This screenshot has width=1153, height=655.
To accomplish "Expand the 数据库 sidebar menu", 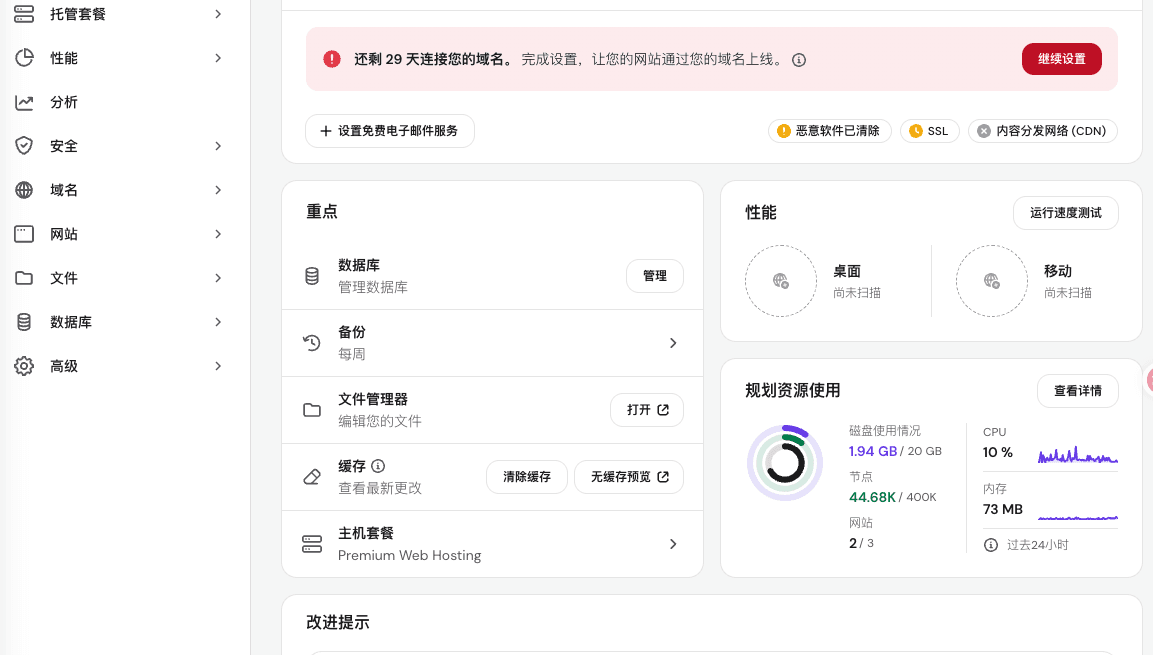I will [218, 322].
